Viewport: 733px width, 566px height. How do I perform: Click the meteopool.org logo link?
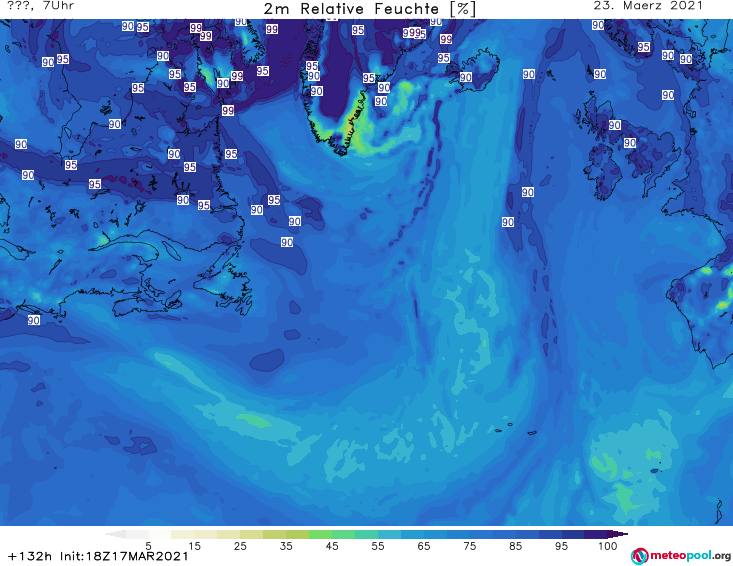pos(681,556)
